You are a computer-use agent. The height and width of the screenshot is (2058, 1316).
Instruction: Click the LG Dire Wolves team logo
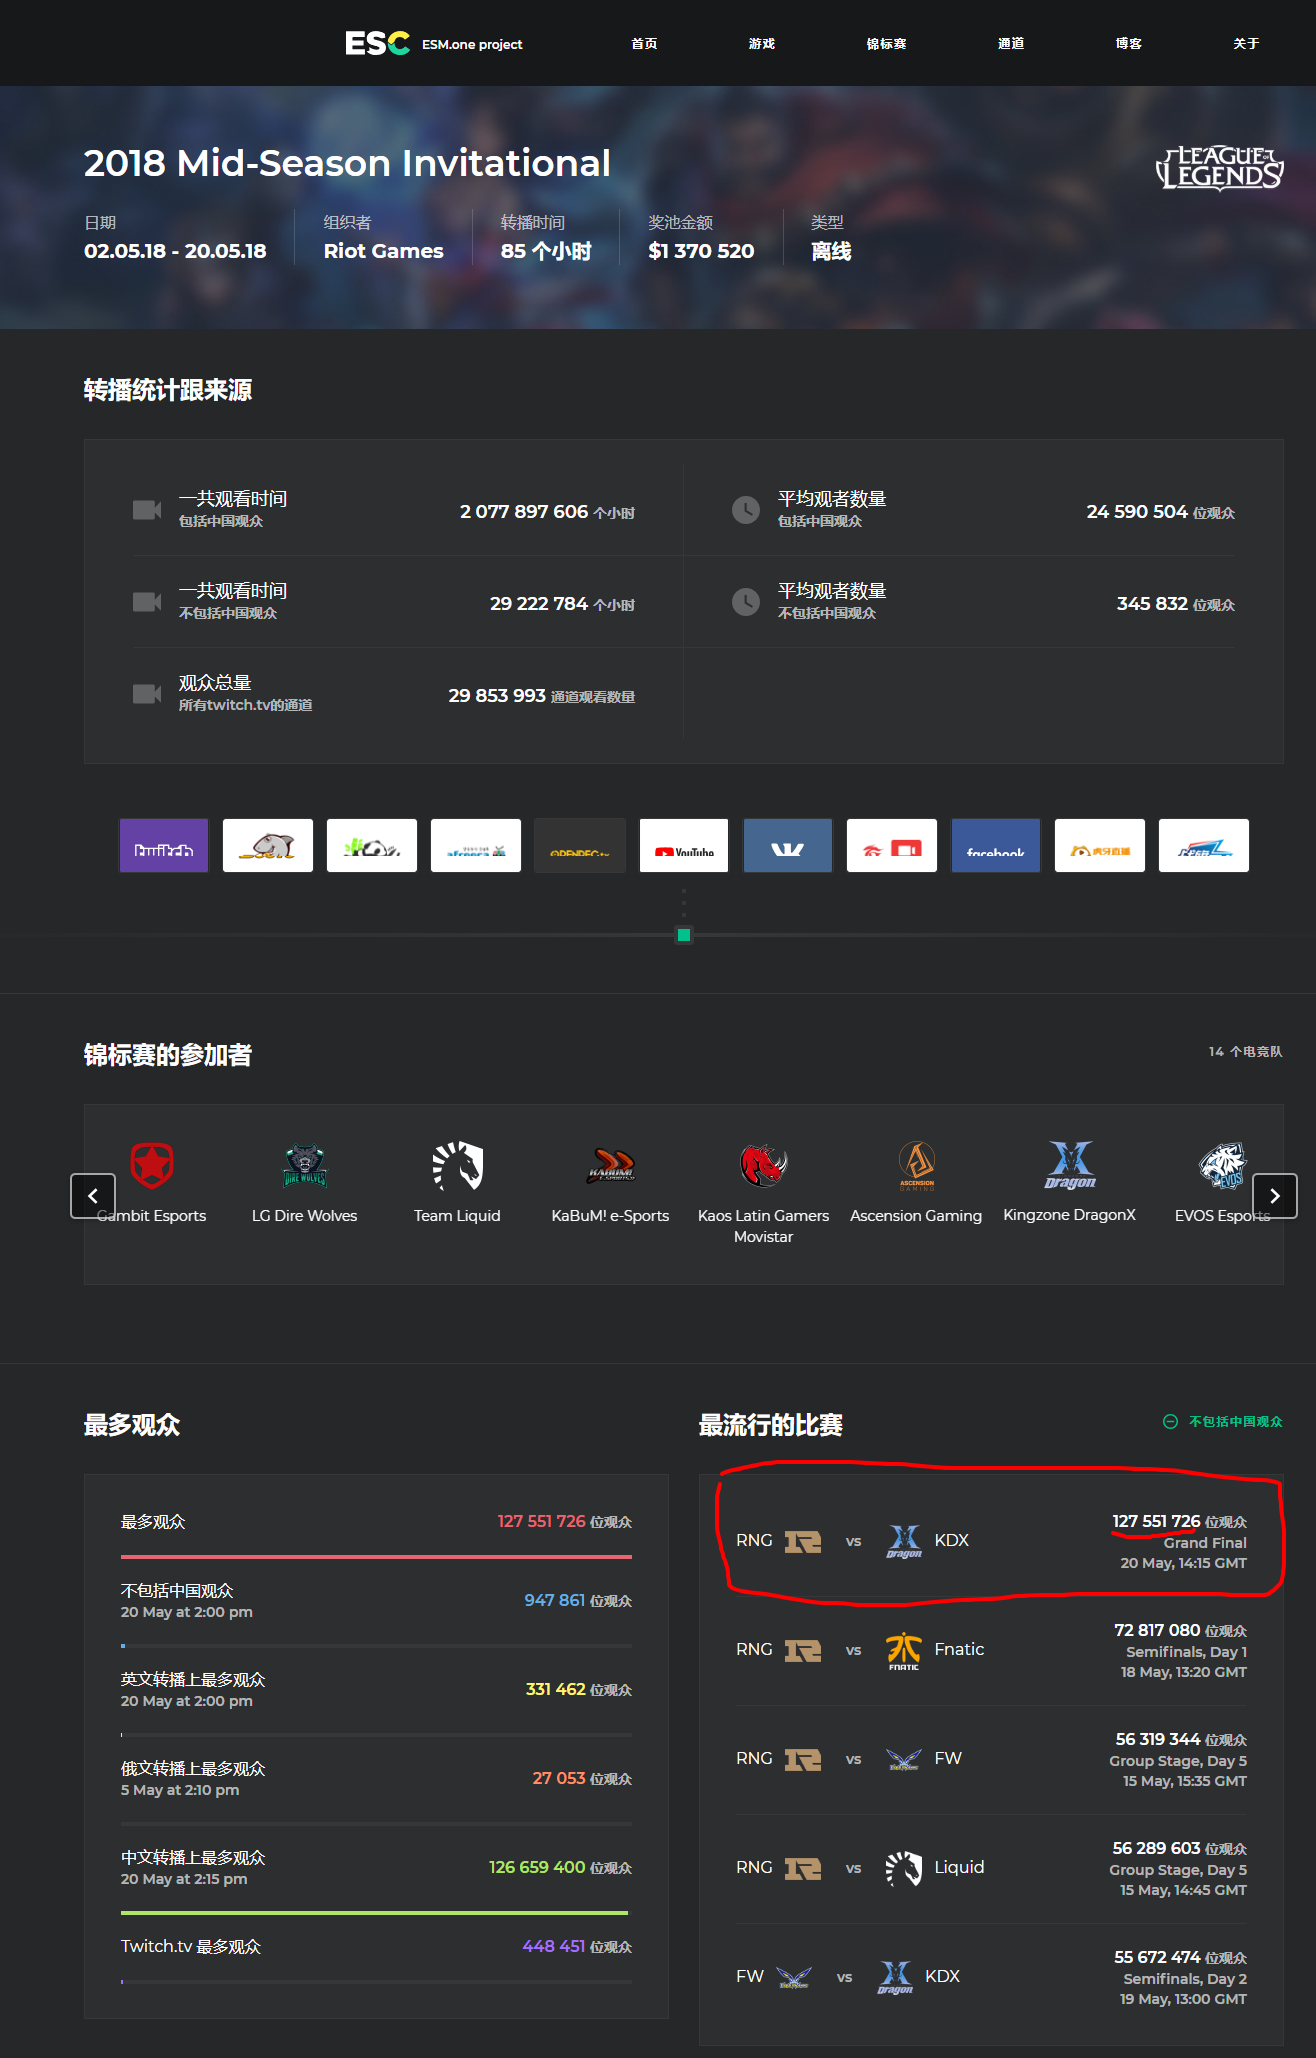(305, 1165)
